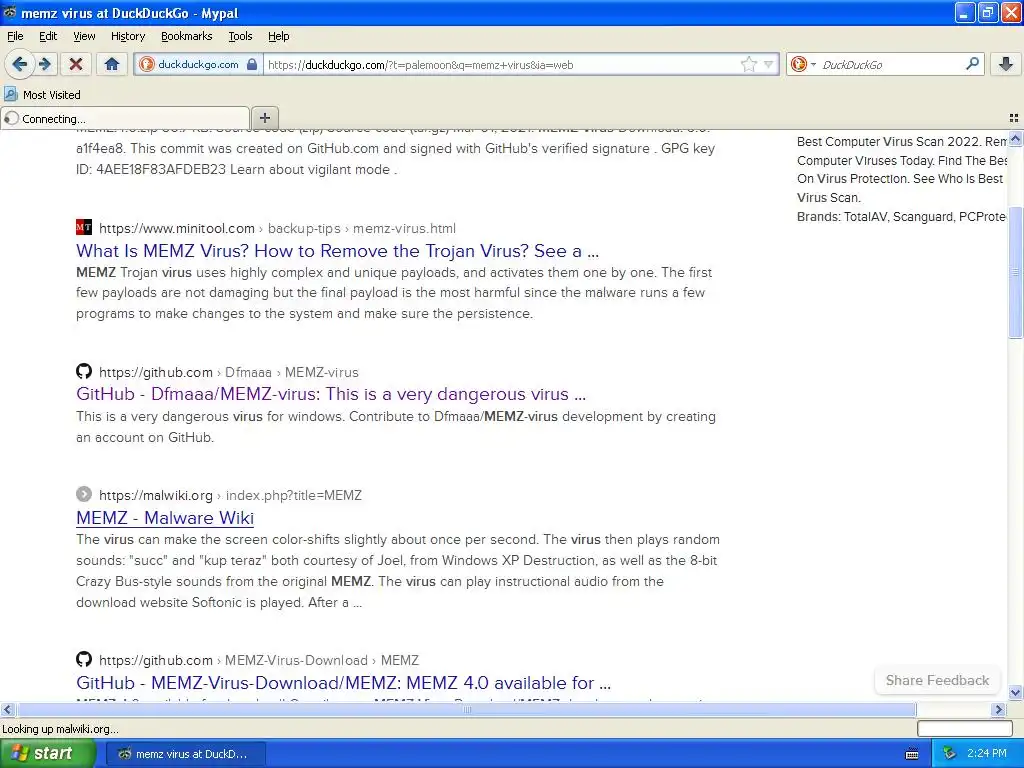
Task: Open the search engine selector dropdown
Action: pos(803,64)
